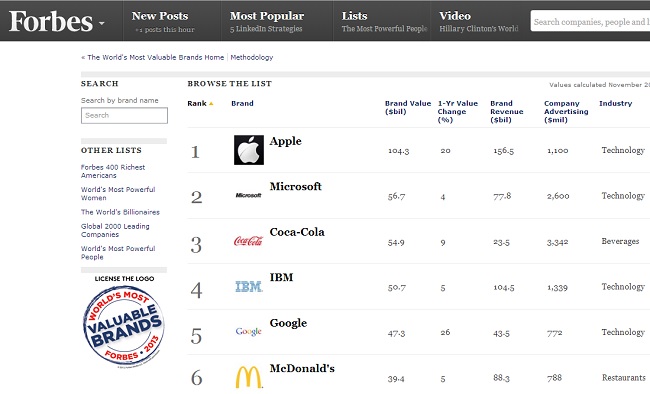Click the Google logo in row five

248,331
